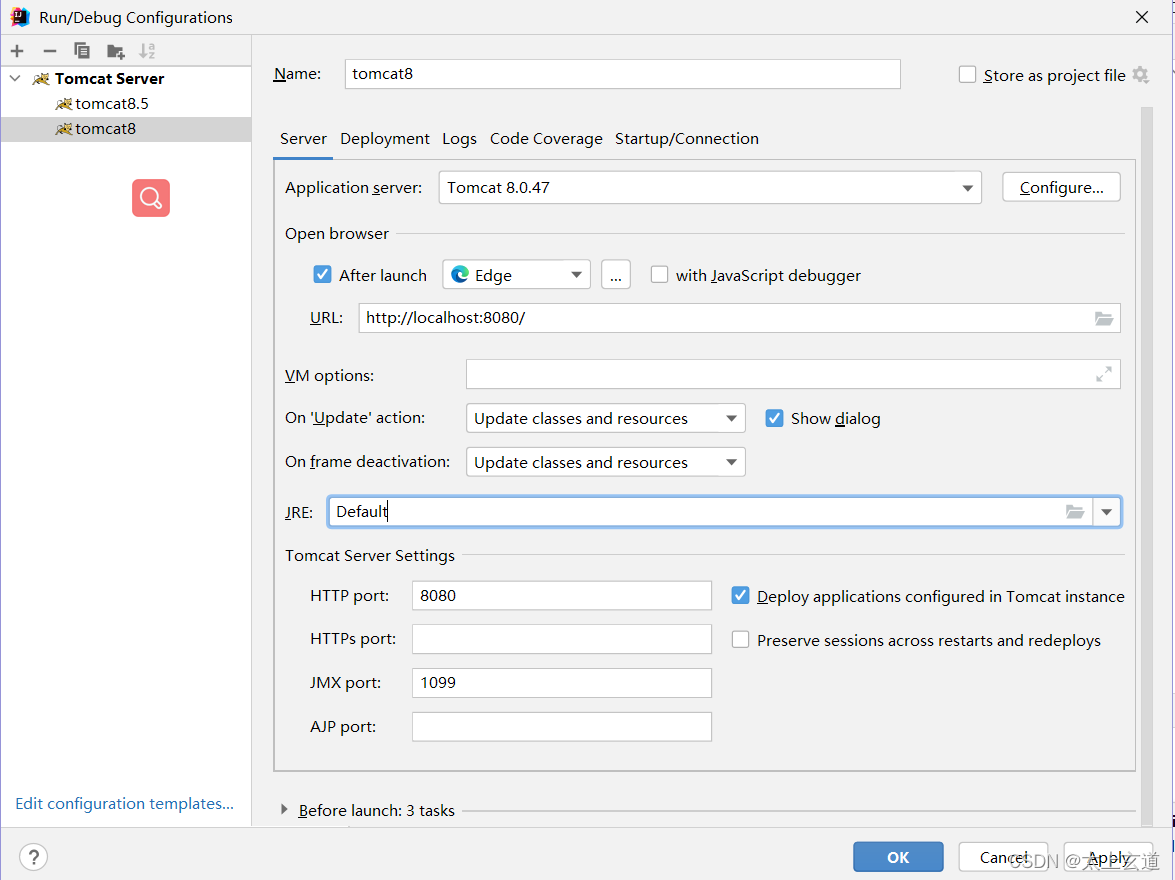The image size is (1175, 880).
Task: Confirm with the OK button
Action: click(898, 857)
